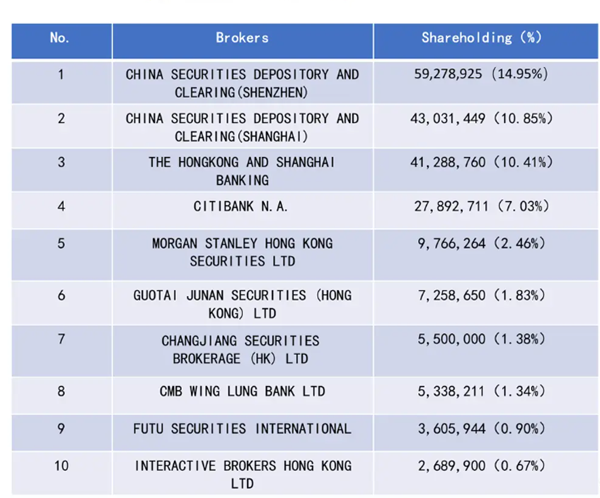Image resolution: width=600 pixels, height=498 pixels.
Task: Select China Securities Depository and Clearing (Shanghai) cell
Action: (242, 127)
